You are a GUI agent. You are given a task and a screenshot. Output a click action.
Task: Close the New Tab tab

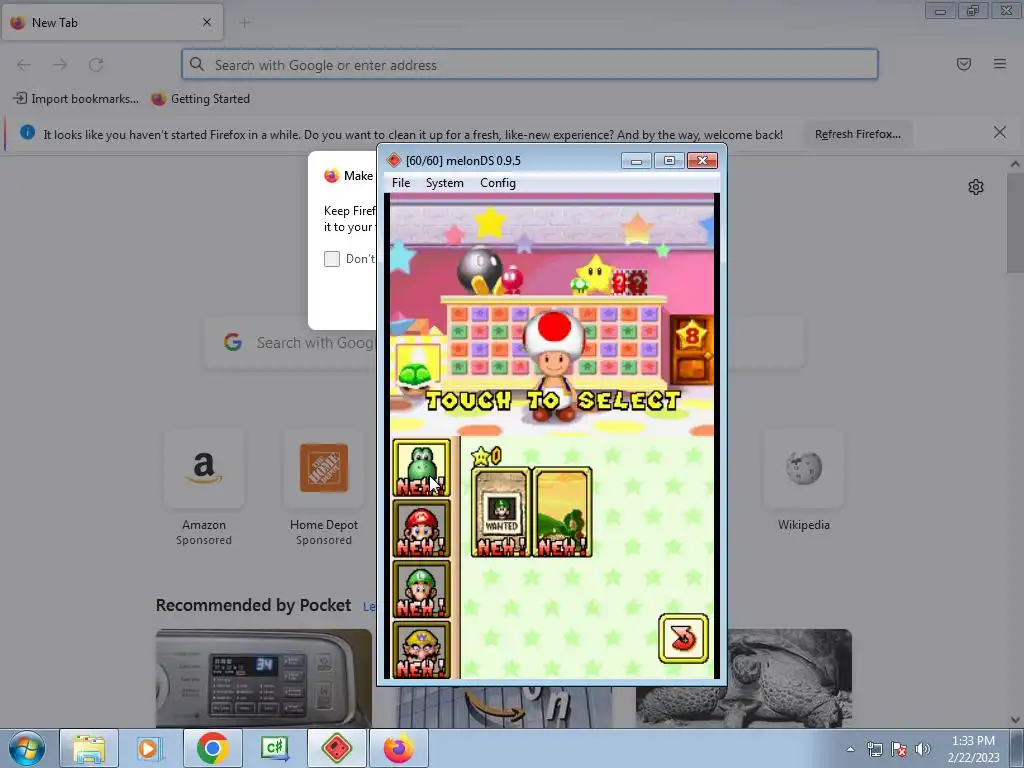[207, 22]
